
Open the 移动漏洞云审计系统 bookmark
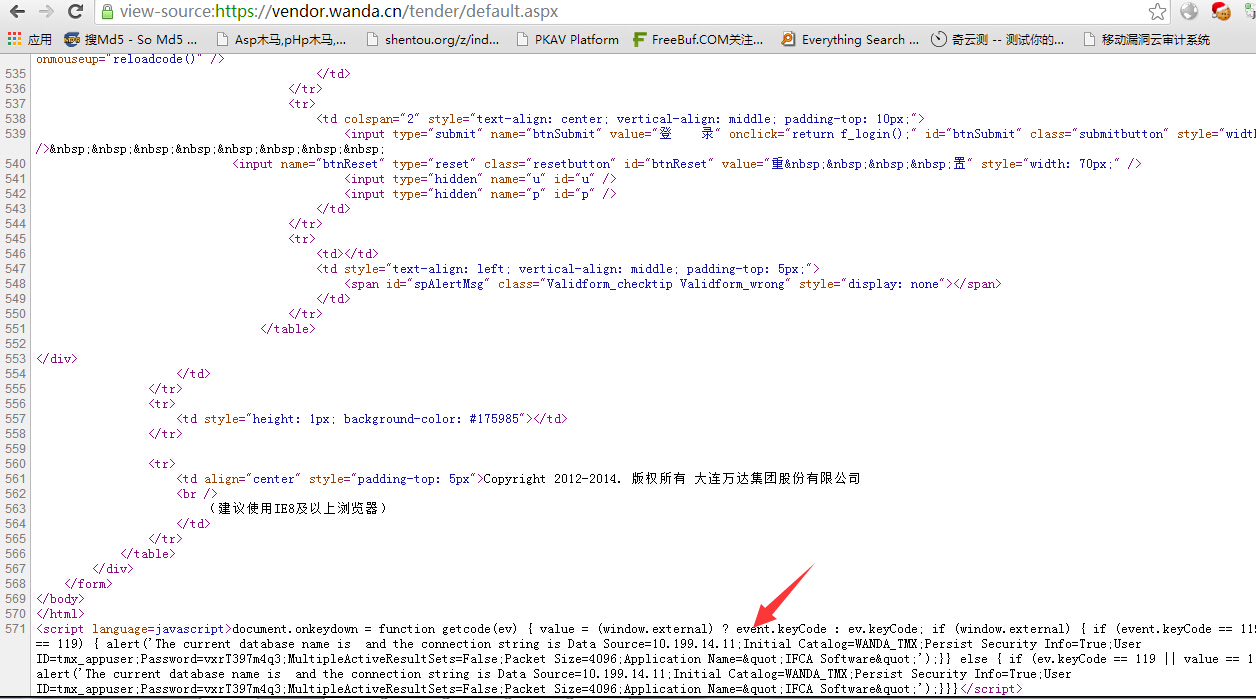tap(1146, 40)
